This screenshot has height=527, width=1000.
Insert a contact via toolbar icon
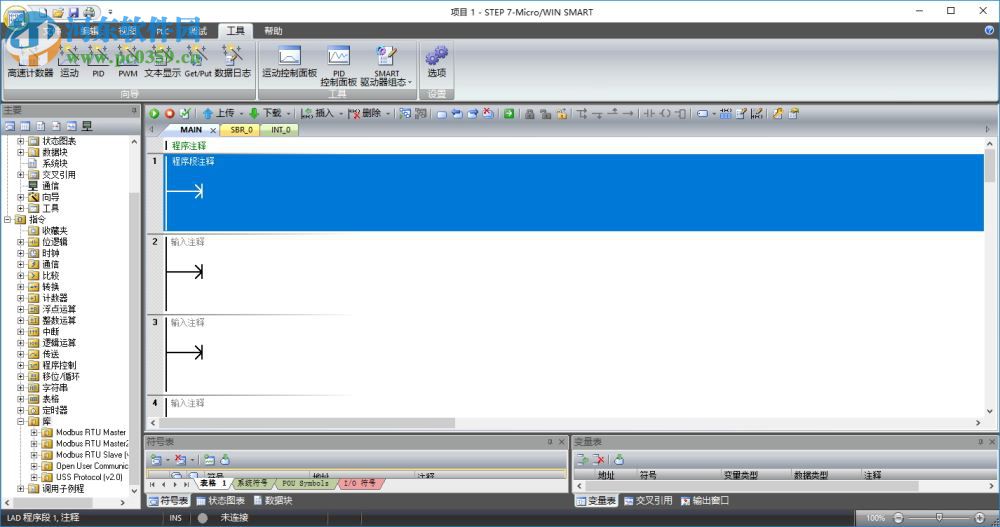pos(649,114)
